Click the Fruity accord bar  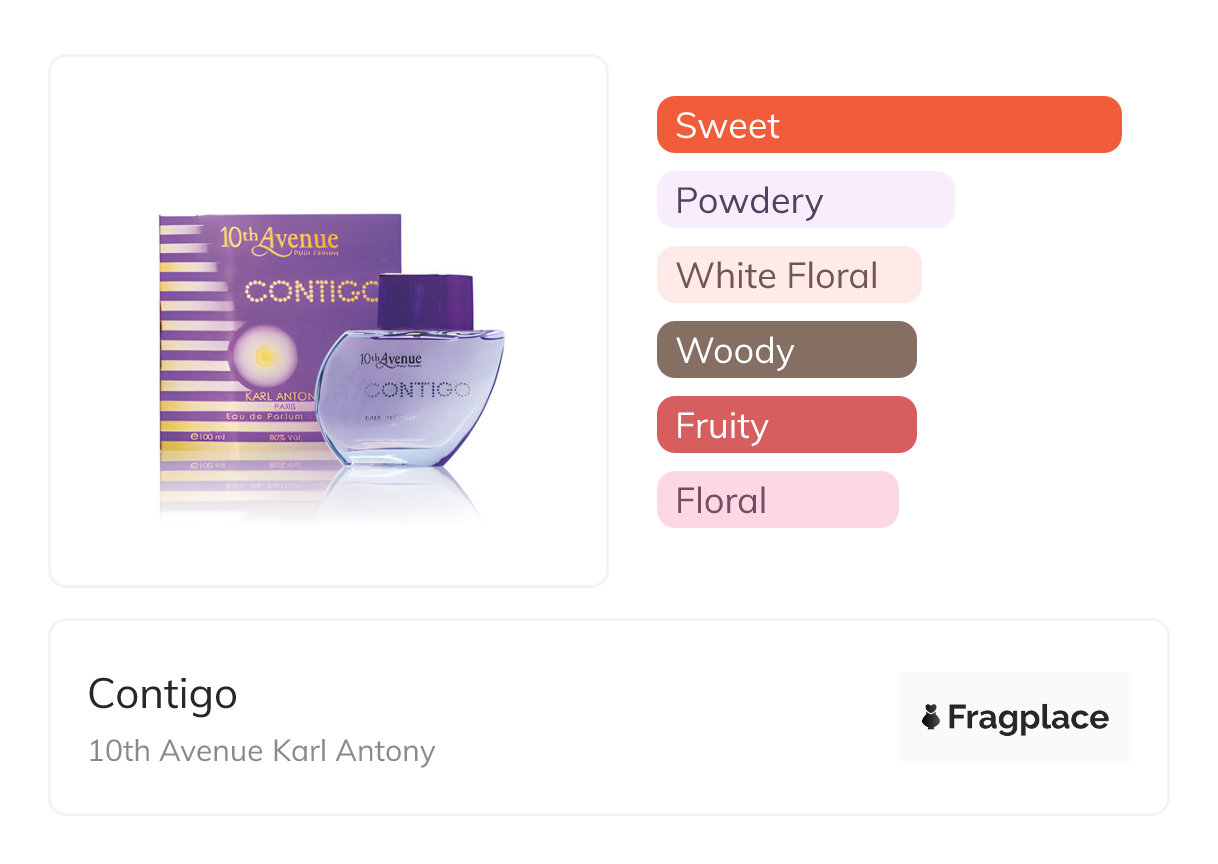tap(786, 425)
